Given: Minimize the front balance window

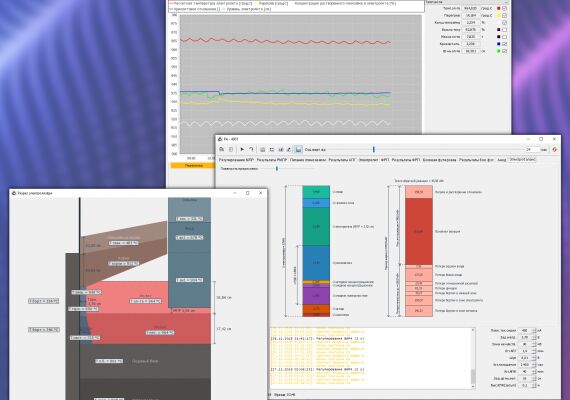Looking at the screenshot, I should point(528,139).
